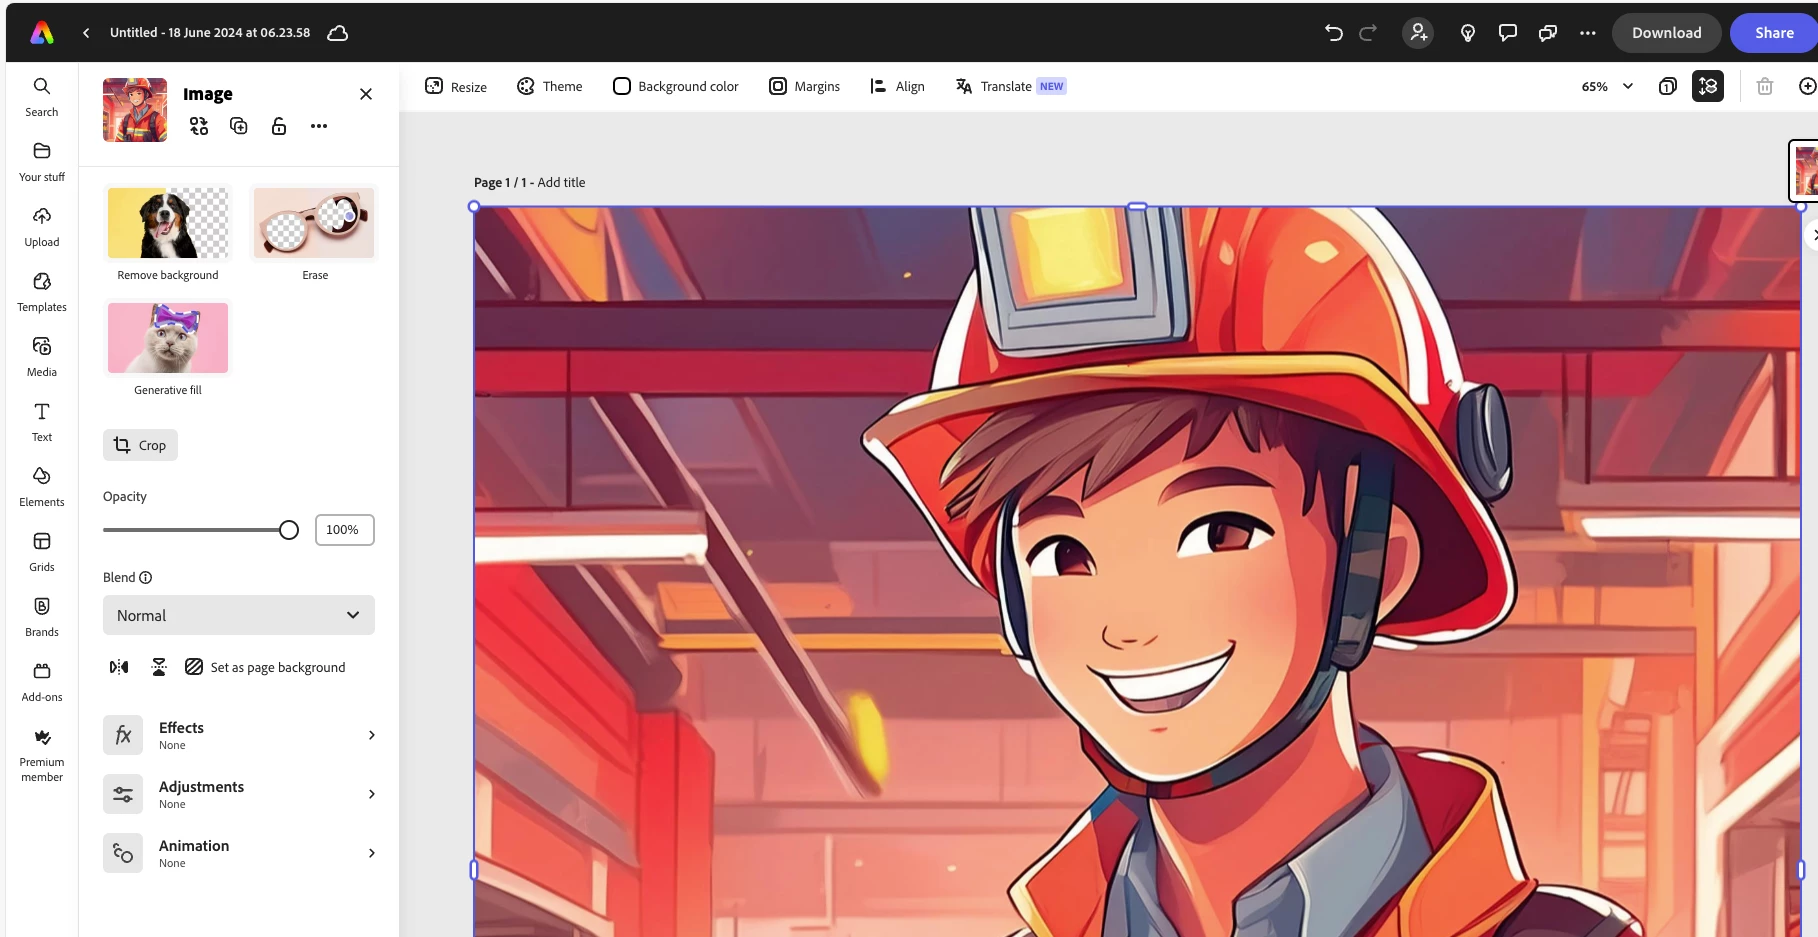This screenshot has height=937, width=1818.
Task: Open the Premium member section
Action: coord(42,754)
